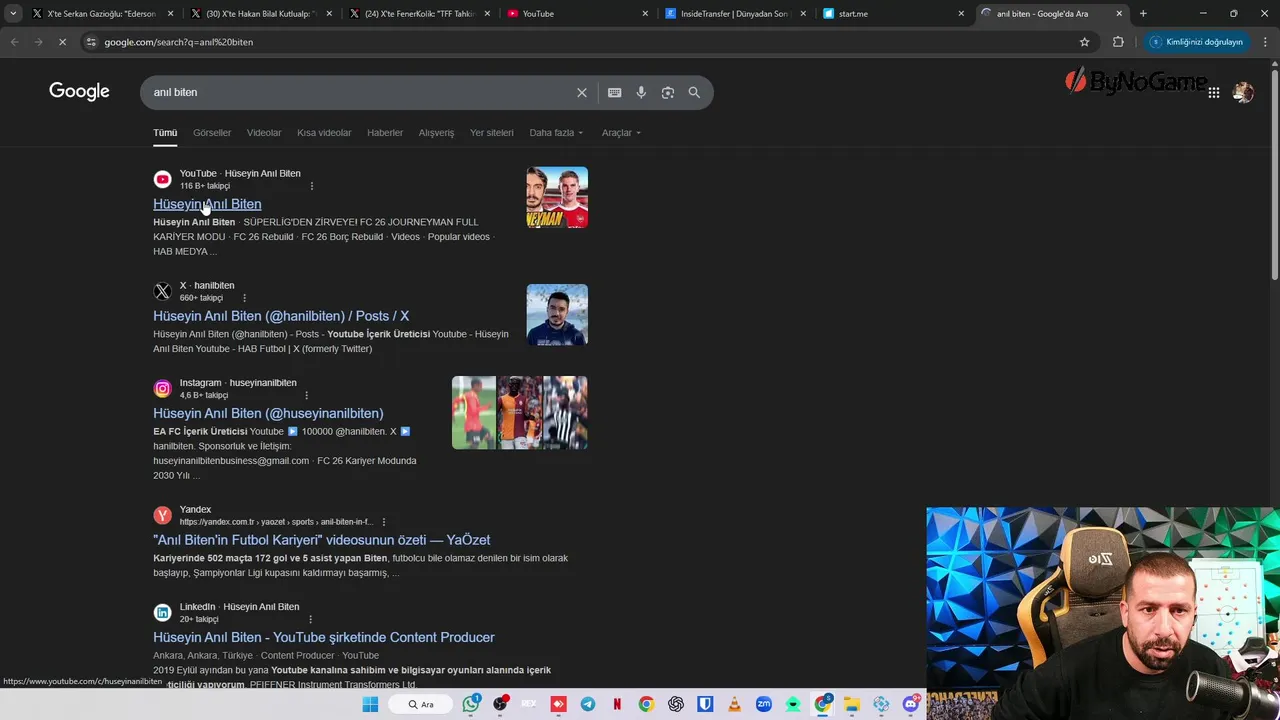1280x720 pixels.
Task: Select the Tümü search tab
Action: tap(165, 132)
